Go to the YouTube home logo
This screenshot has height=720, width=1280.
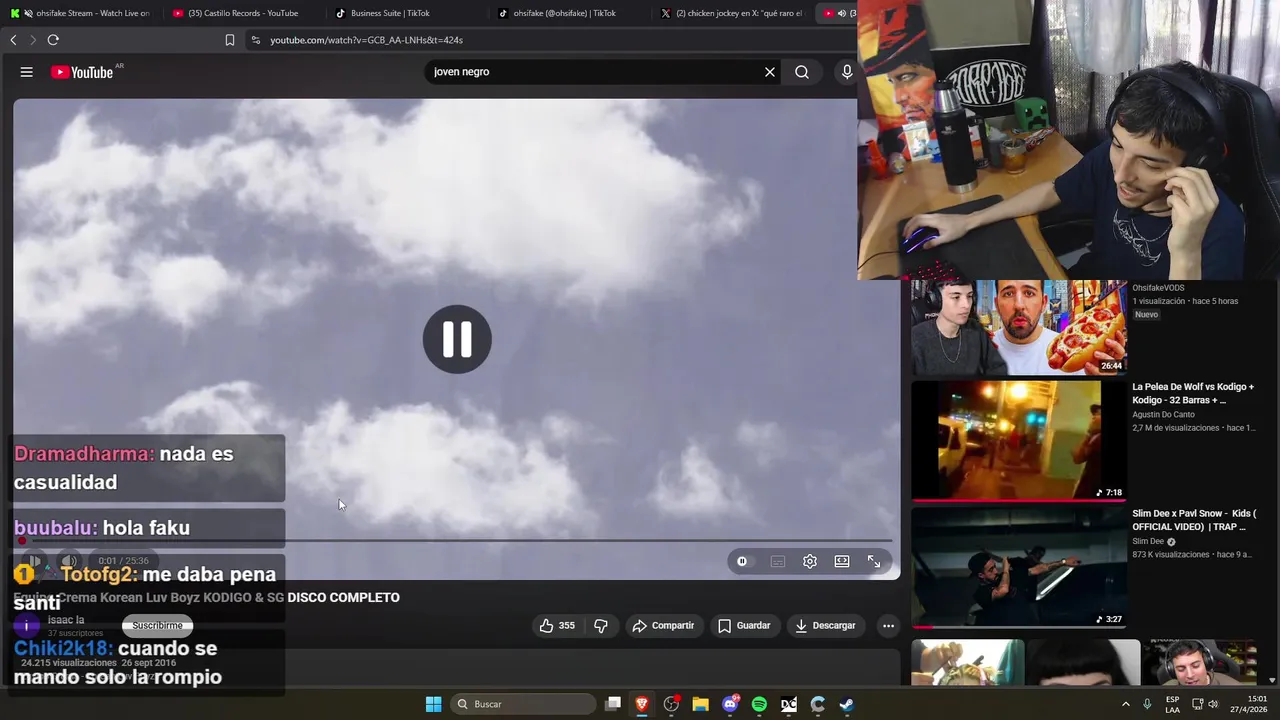pyautogui.click(x=83, y=72)
